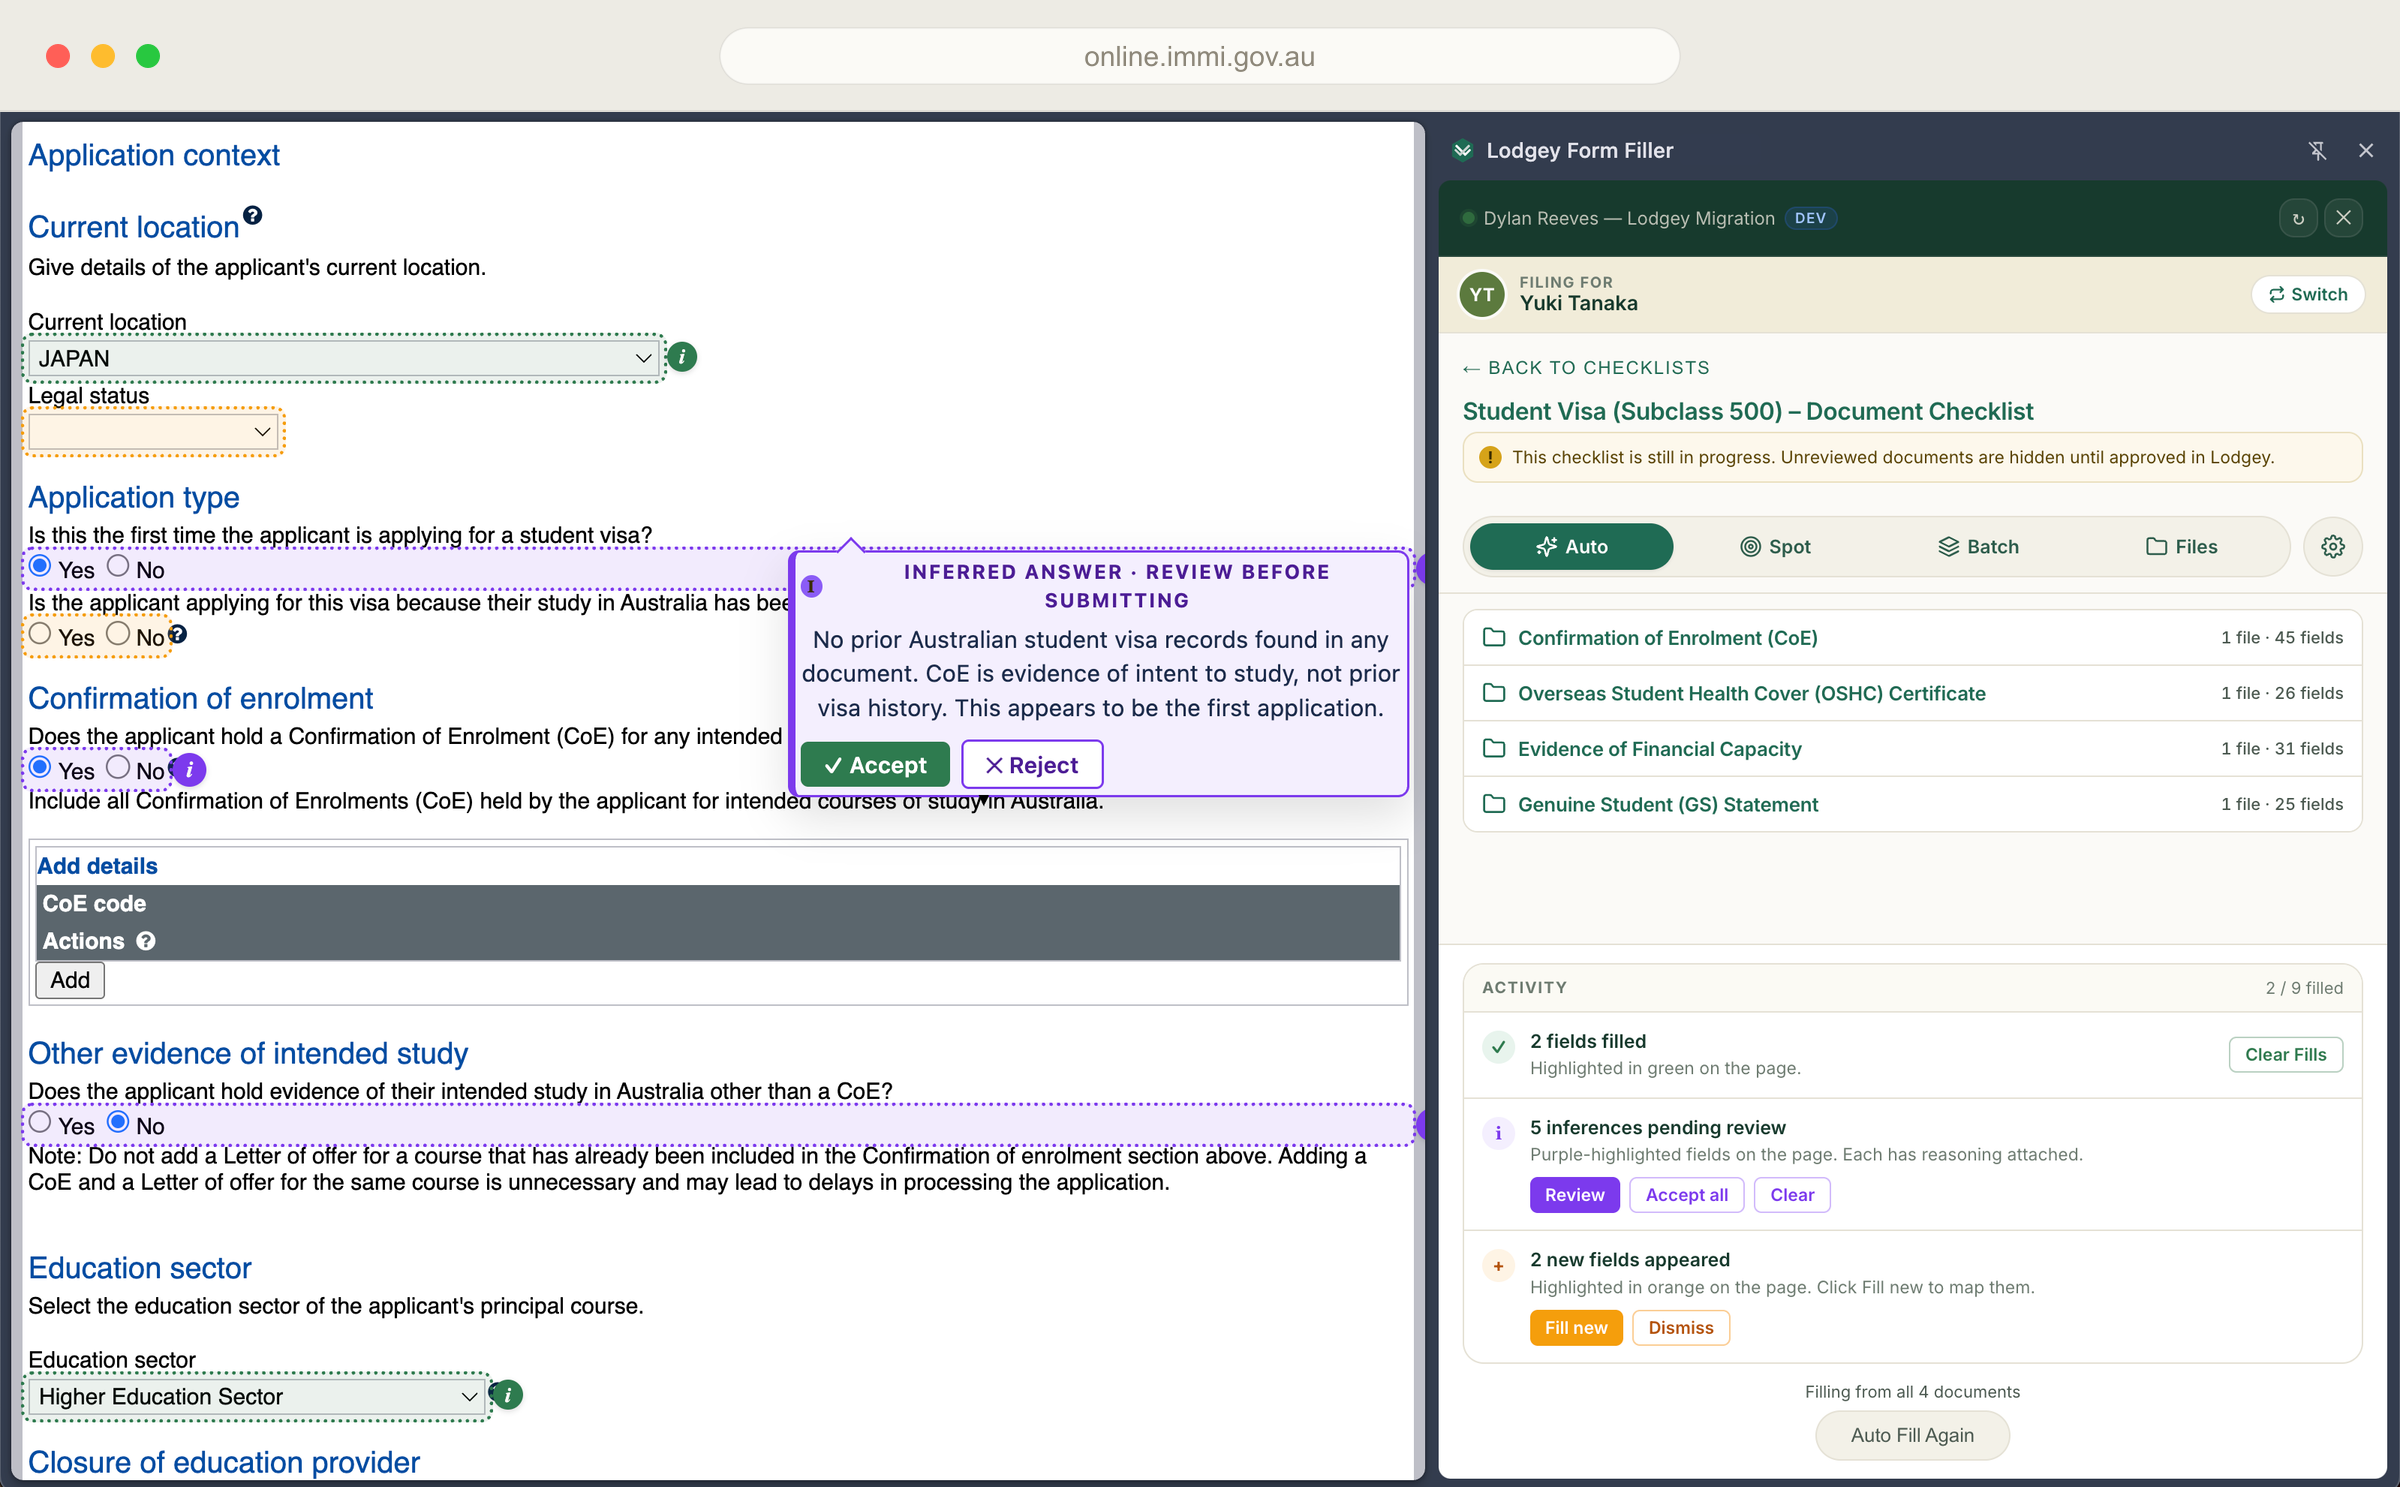Click Clear under inferences pending review
The width and height of the screenshot is (2400, 1487).
pyautogui.click(x=1792, y=1195)
